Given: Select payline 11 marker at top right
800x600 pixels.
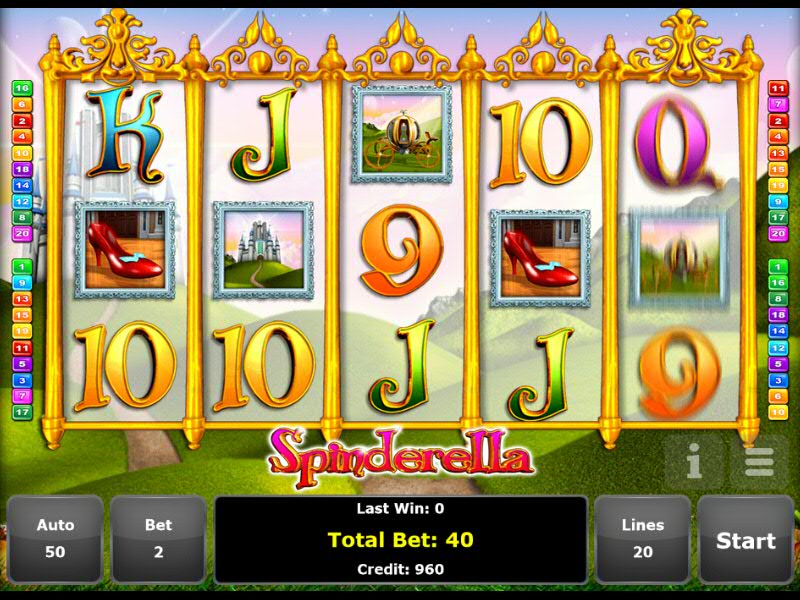Looking at the screenshot, I should [778, 88].
